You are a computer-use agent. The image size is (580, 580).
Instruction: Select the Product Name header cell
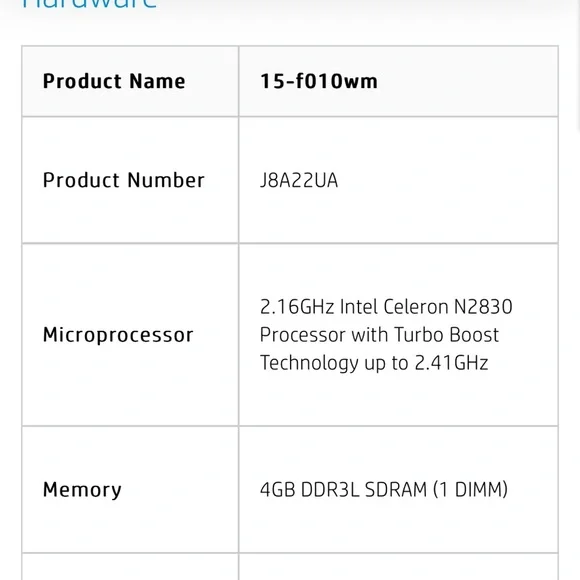[130, 81]
